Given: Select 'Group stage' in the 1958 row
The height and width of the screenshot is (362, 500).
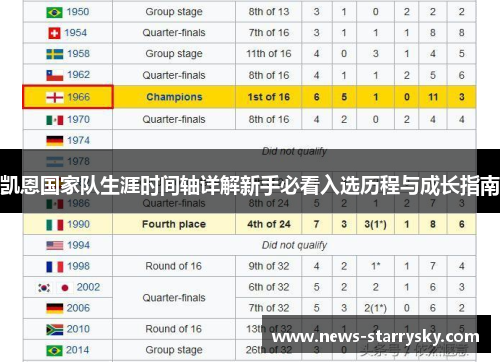Looking at the screenshot, I should point(174,54).
